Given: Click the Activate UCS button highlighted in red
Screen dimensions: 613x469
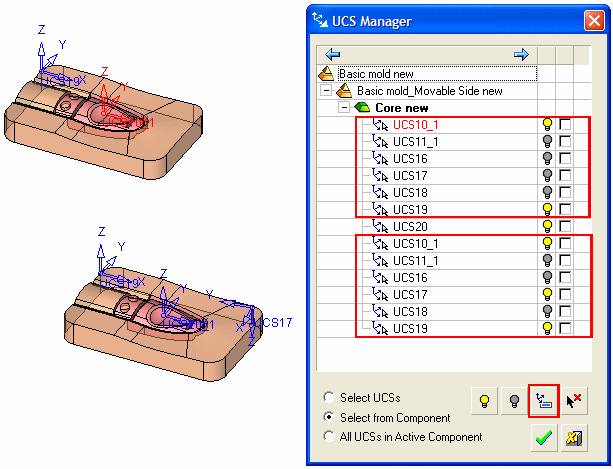Looking at the screenshot, I should coord(544,401).
